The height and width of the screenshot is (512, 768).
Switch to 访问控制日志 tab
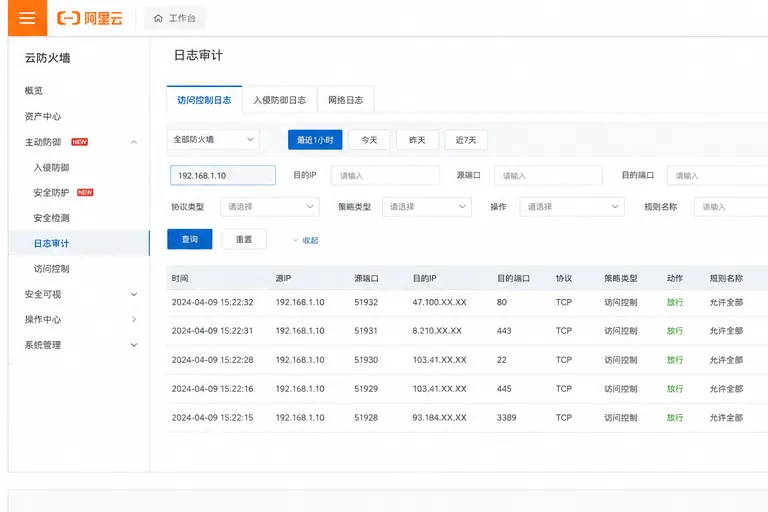point(204,100)
